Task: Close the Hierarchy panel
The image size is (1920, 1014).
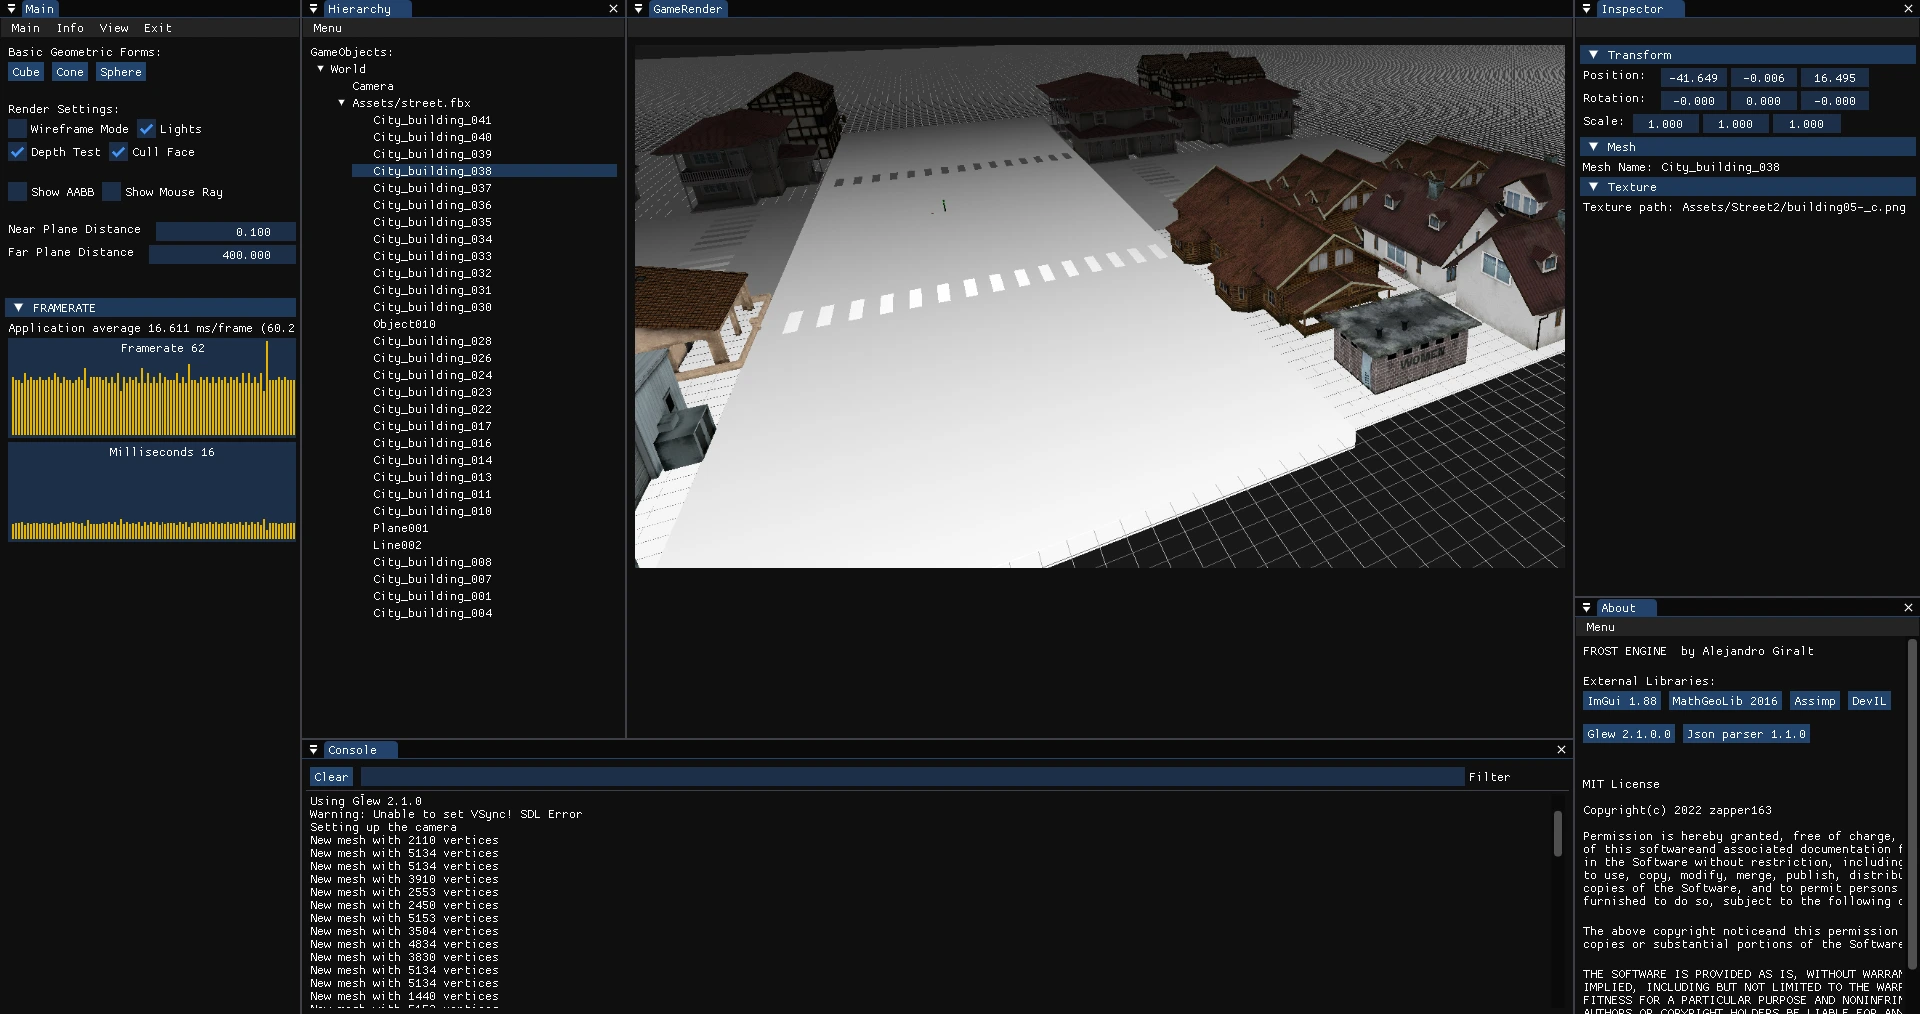Action: point(613,9)
